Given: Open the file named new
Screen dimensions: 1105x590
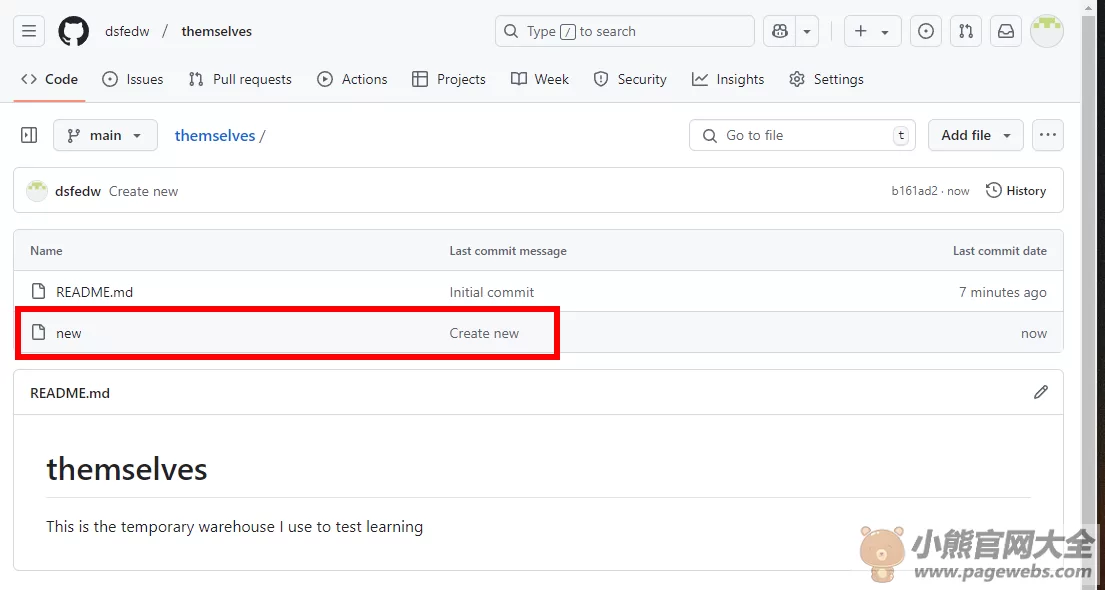Looking at the screenshot, I should pyautogui.click(x=69, y=333).
